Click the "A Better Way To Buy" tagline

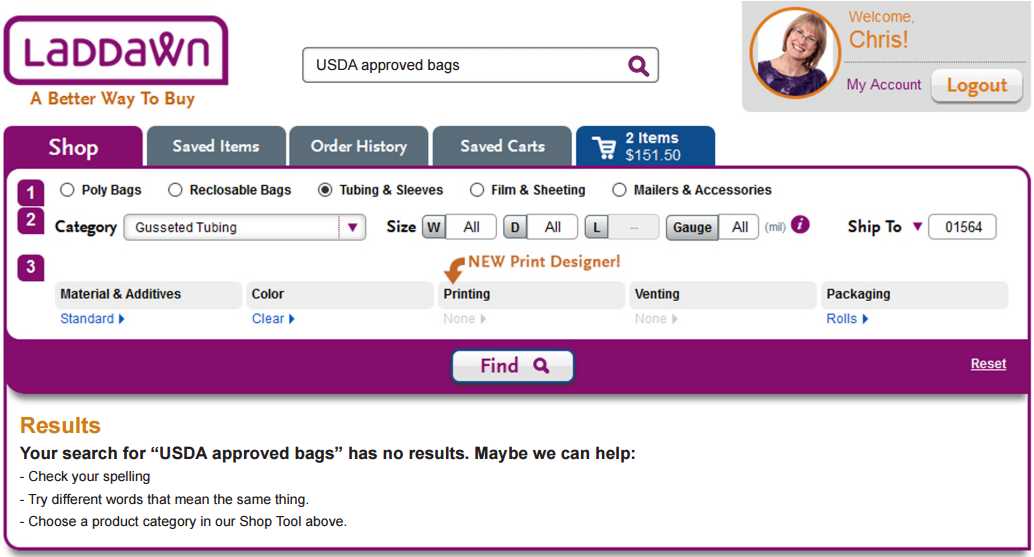(x=113, y=99)
